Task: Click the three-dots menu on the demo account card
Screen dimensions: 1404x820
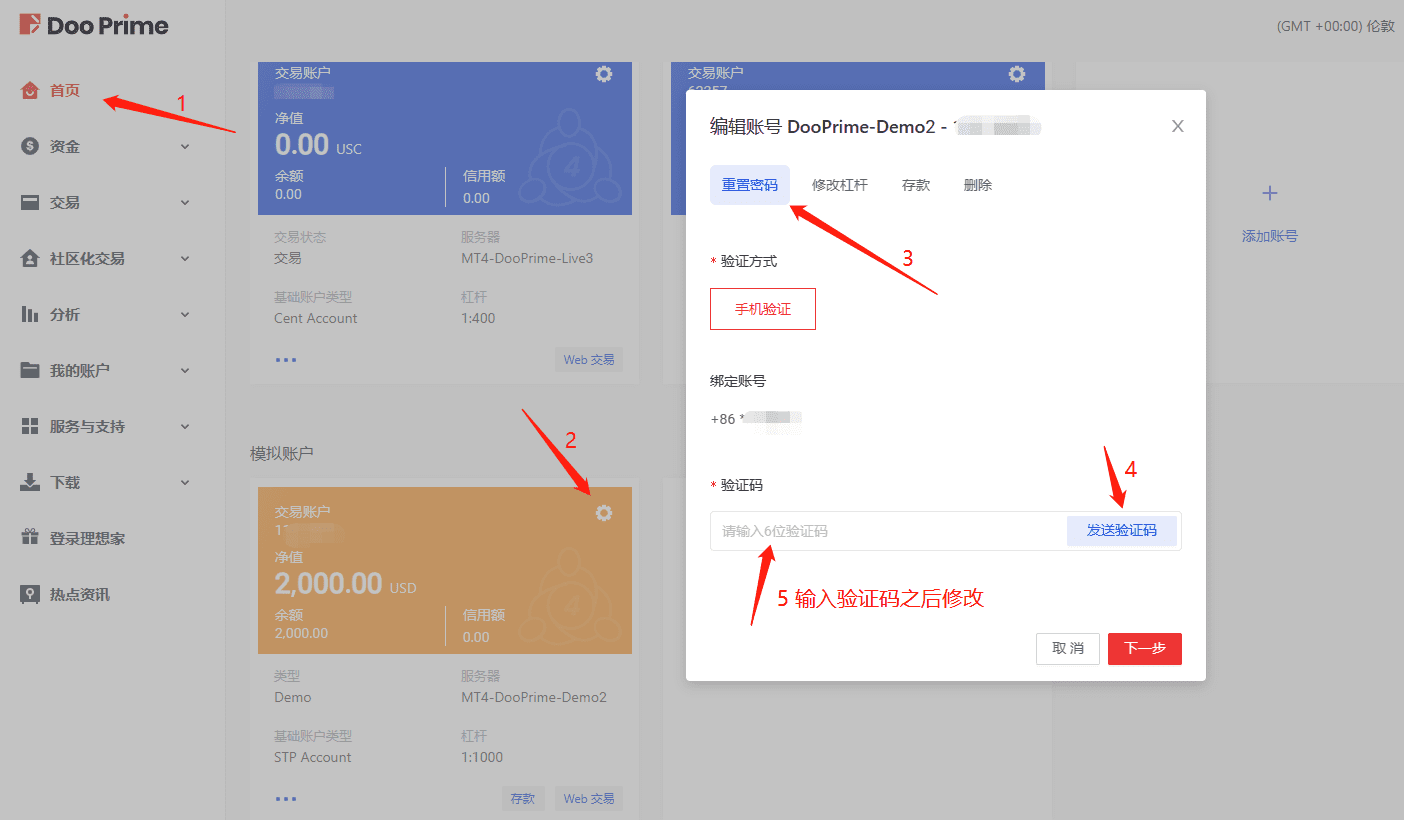Action: pos(286,799)
